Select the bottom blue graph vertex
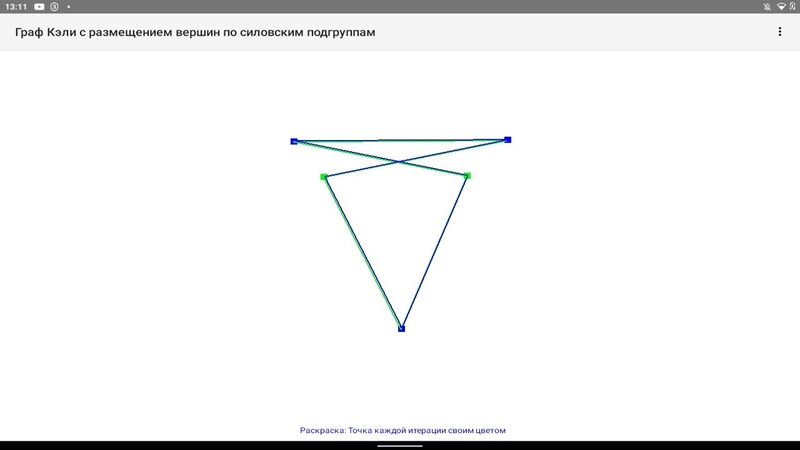The height and width of the screenshot is (450, 800). 402,329
